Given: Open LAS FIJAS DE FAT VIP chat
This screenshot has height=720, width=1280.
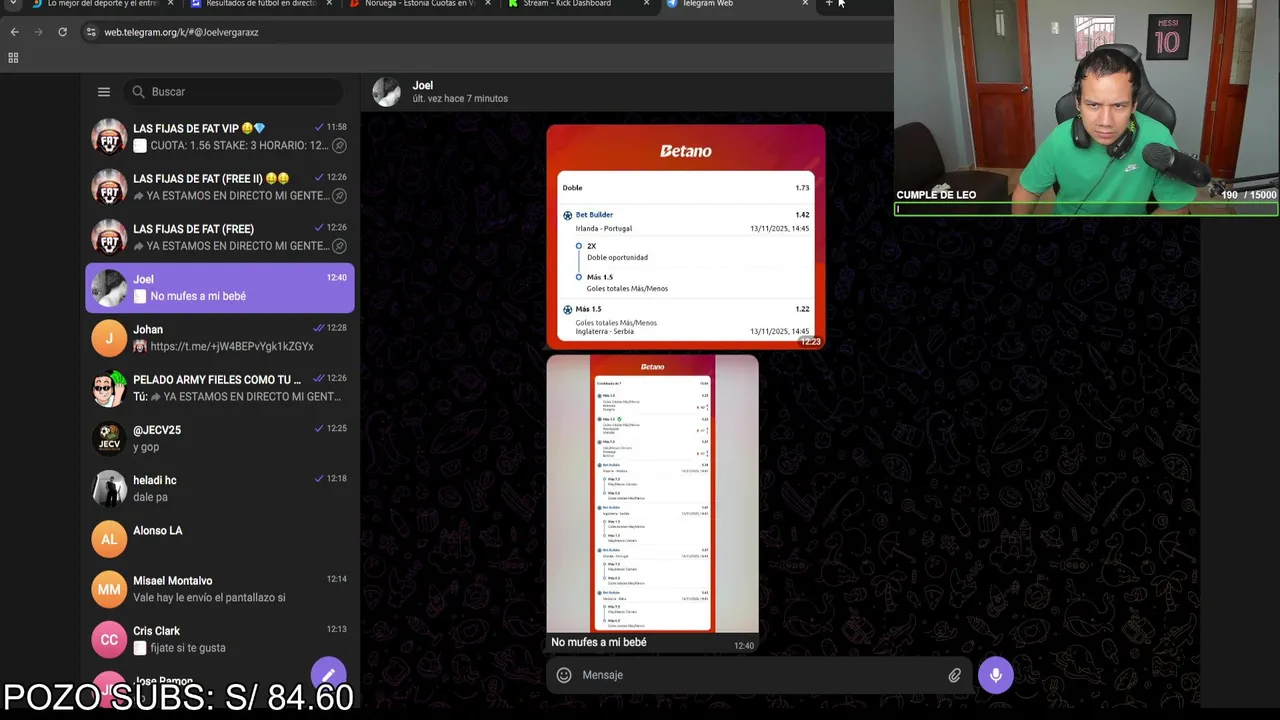Looking at the screenshot, I should (x=220, y=137).
